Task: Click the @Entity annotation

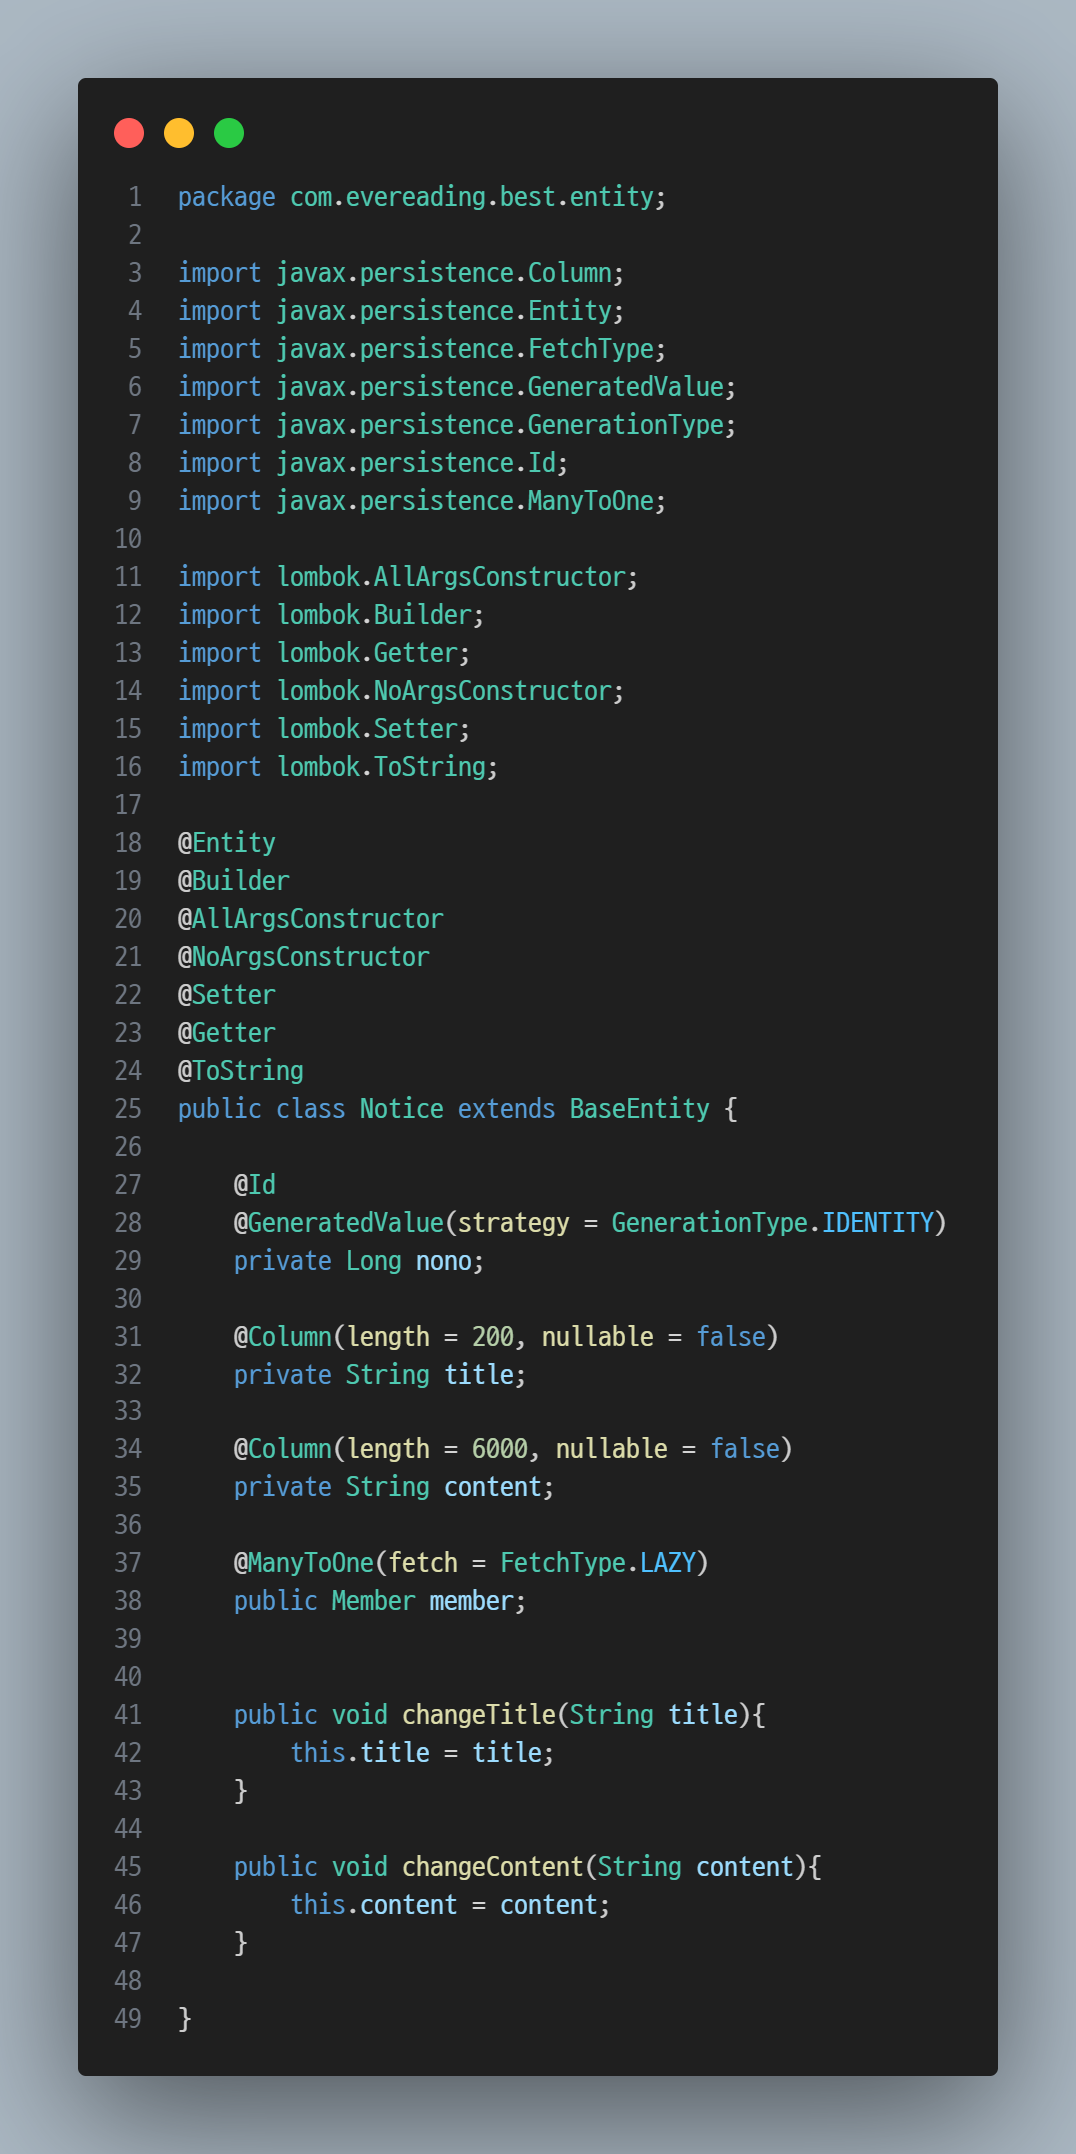Action: pyautogui.click(x=227, y=843)
